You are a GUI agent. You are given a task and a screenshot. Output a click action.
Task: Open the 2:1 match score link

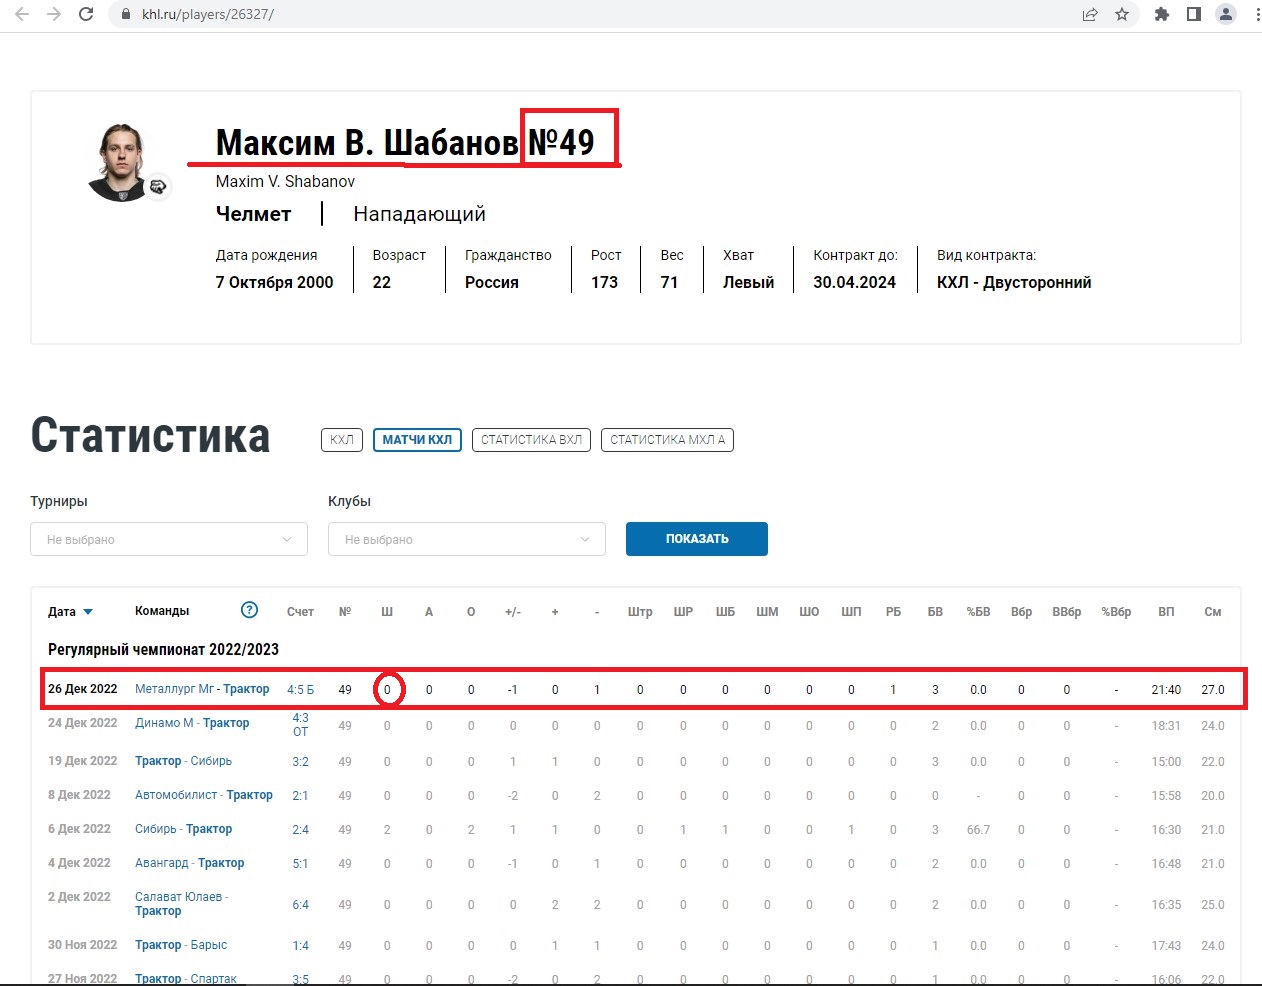[x=300, y=796]
